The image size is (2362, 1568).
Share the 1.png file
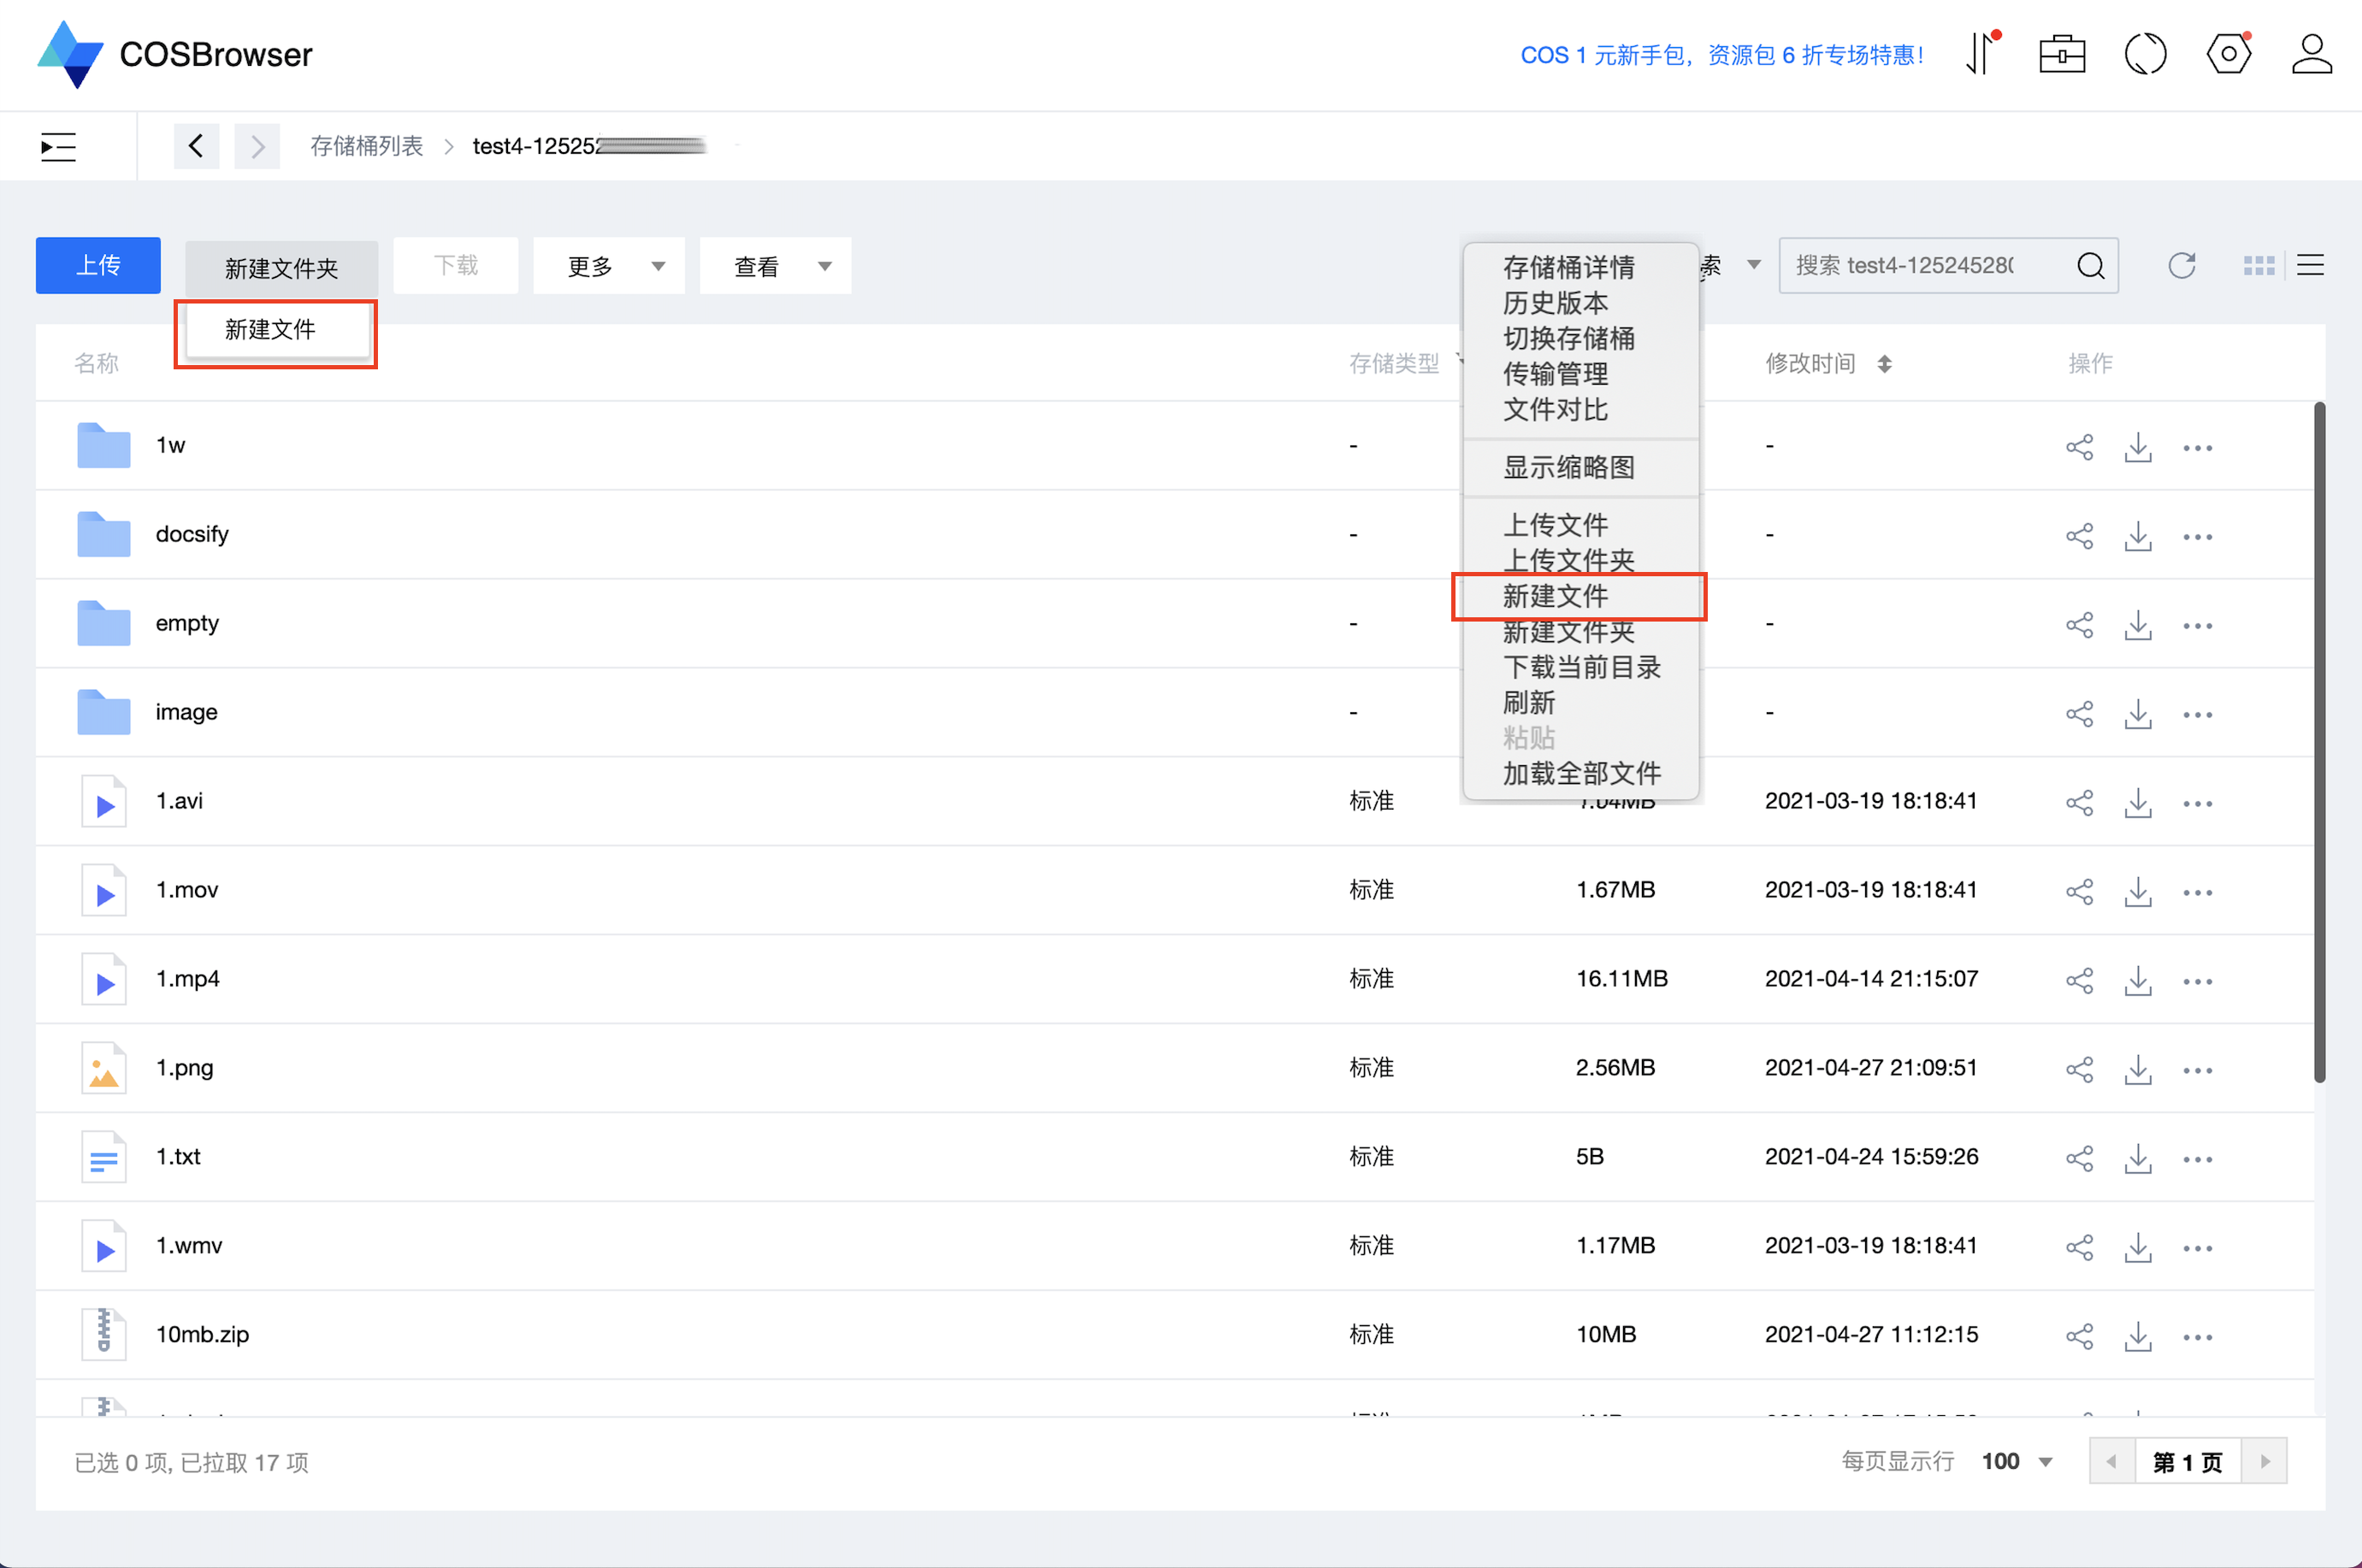[x=2079, y=1069]
